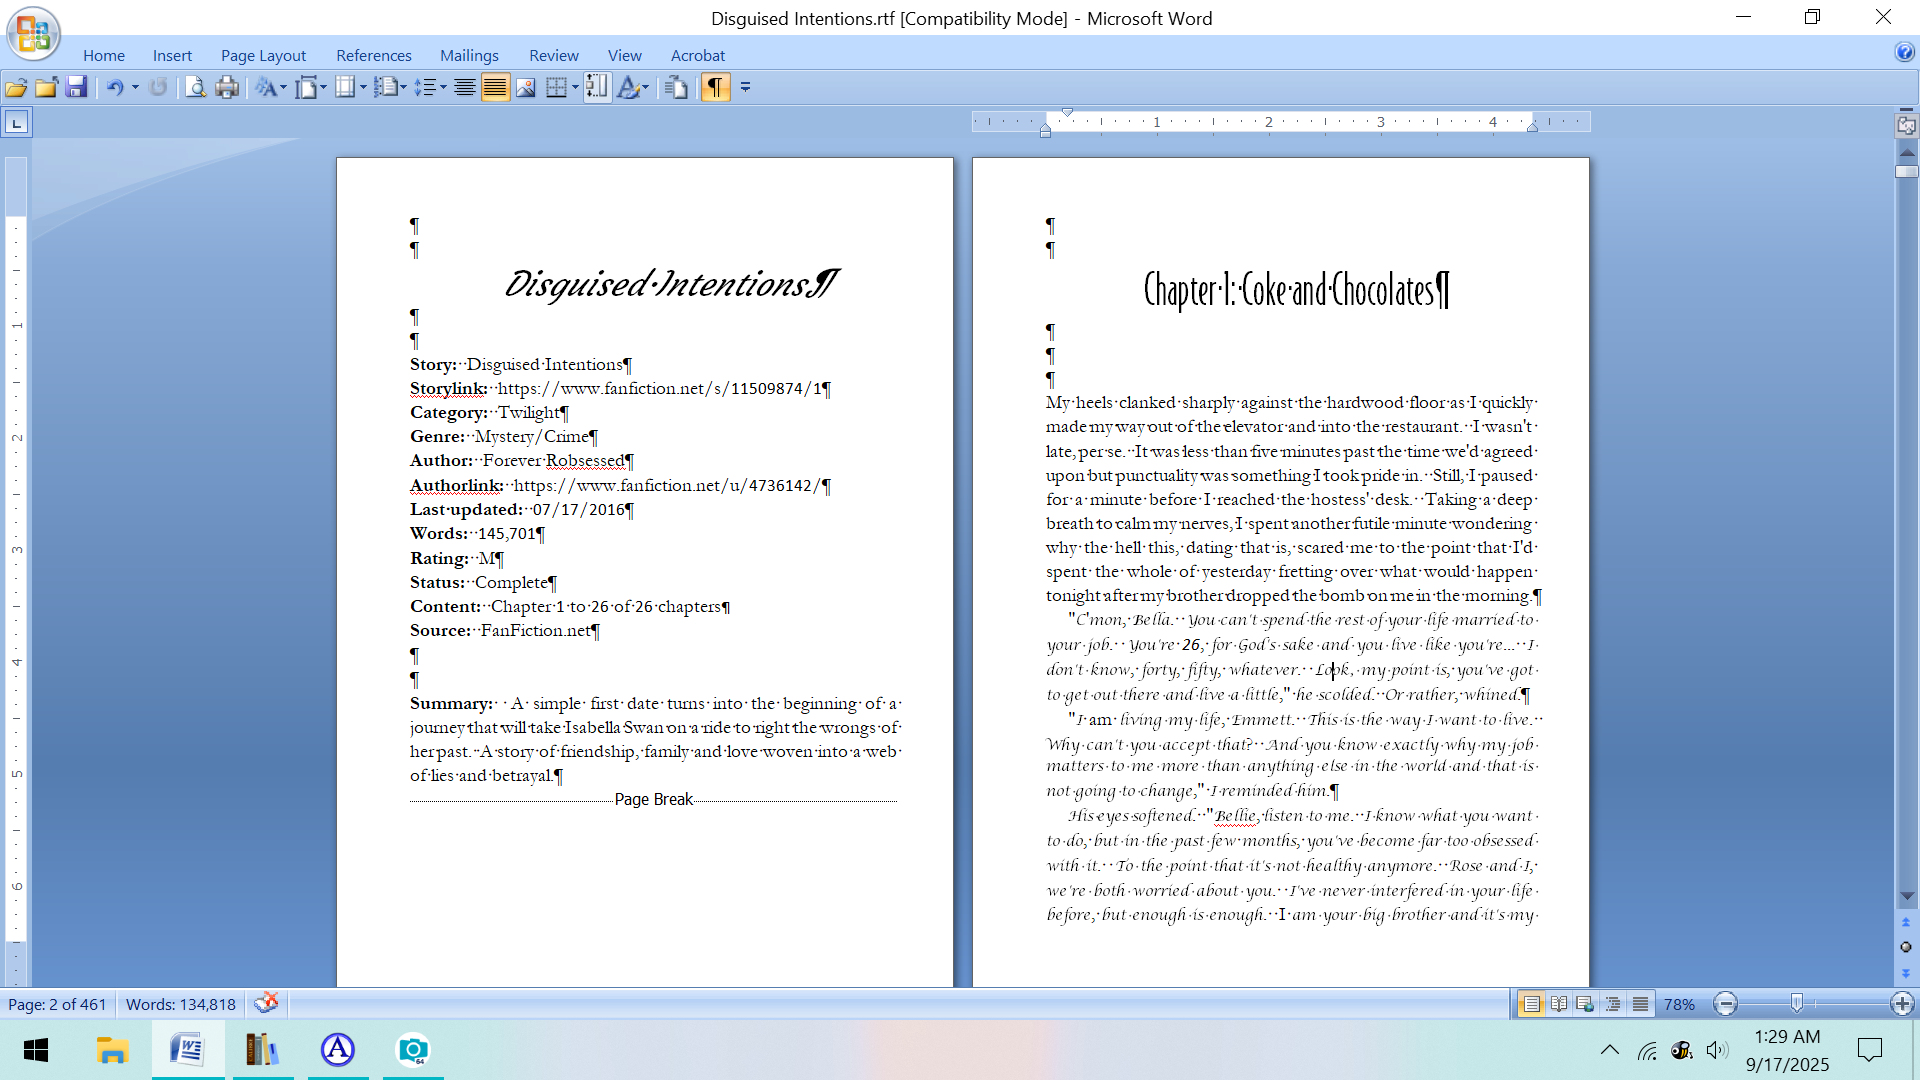The image size is (1920, 1080).
Task: Expand the Quick Styles 'A' brush dropdown arrow
Action: coord(646,88)
